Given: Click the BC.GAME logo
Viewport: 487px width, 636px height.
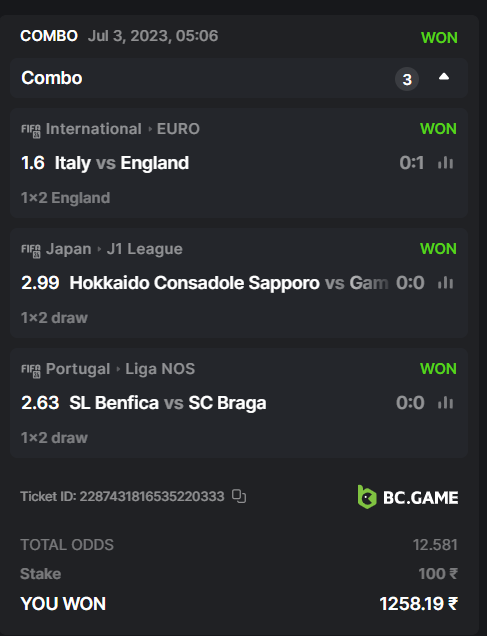Looking at the screenshot, I should (408, 497).
